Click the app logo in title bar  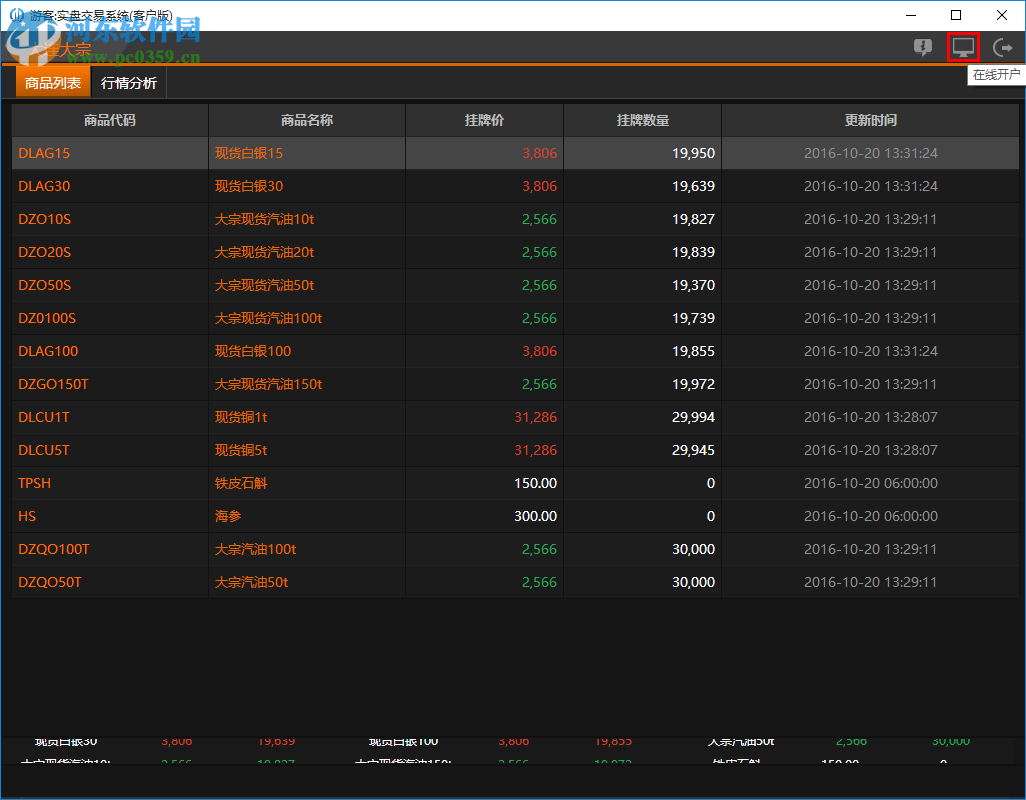[x=16, y=16]
